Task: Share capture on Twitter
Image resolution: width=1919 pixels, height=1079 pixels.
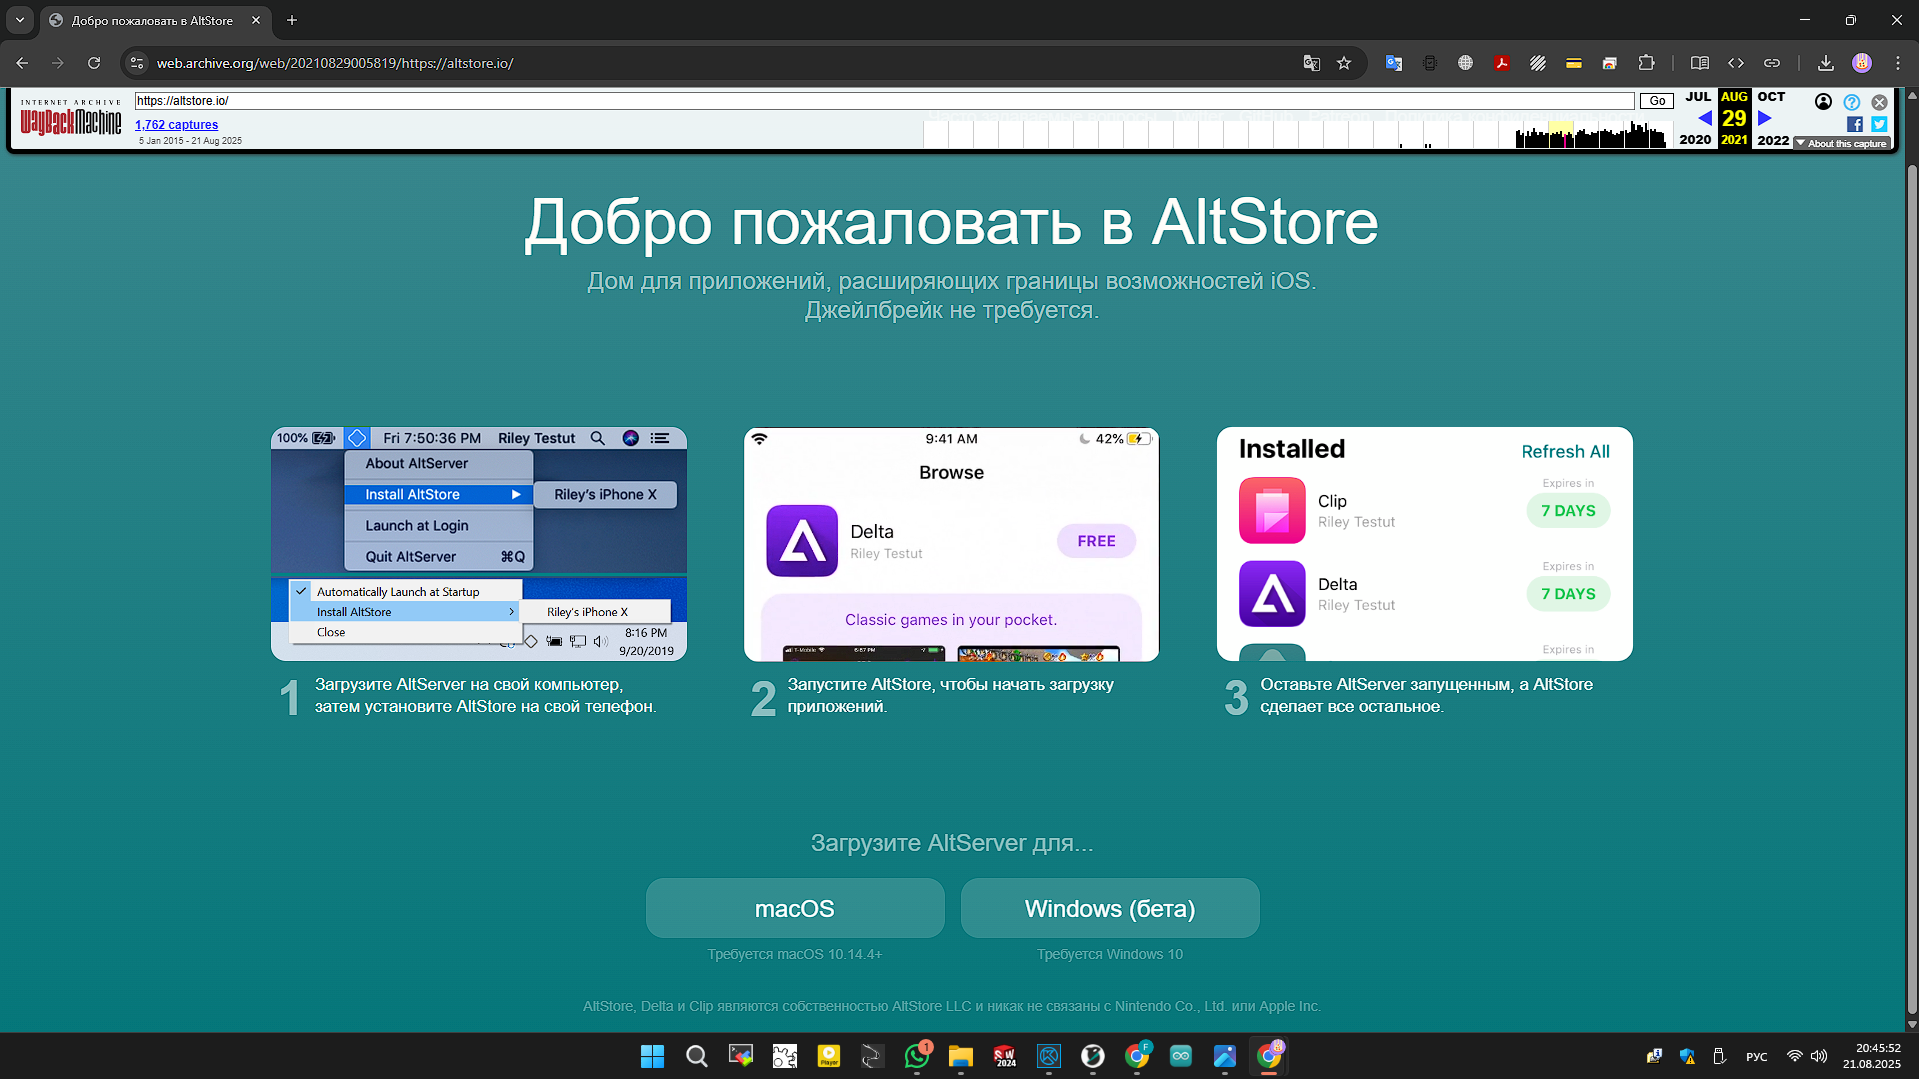Action: (1879, 124)
